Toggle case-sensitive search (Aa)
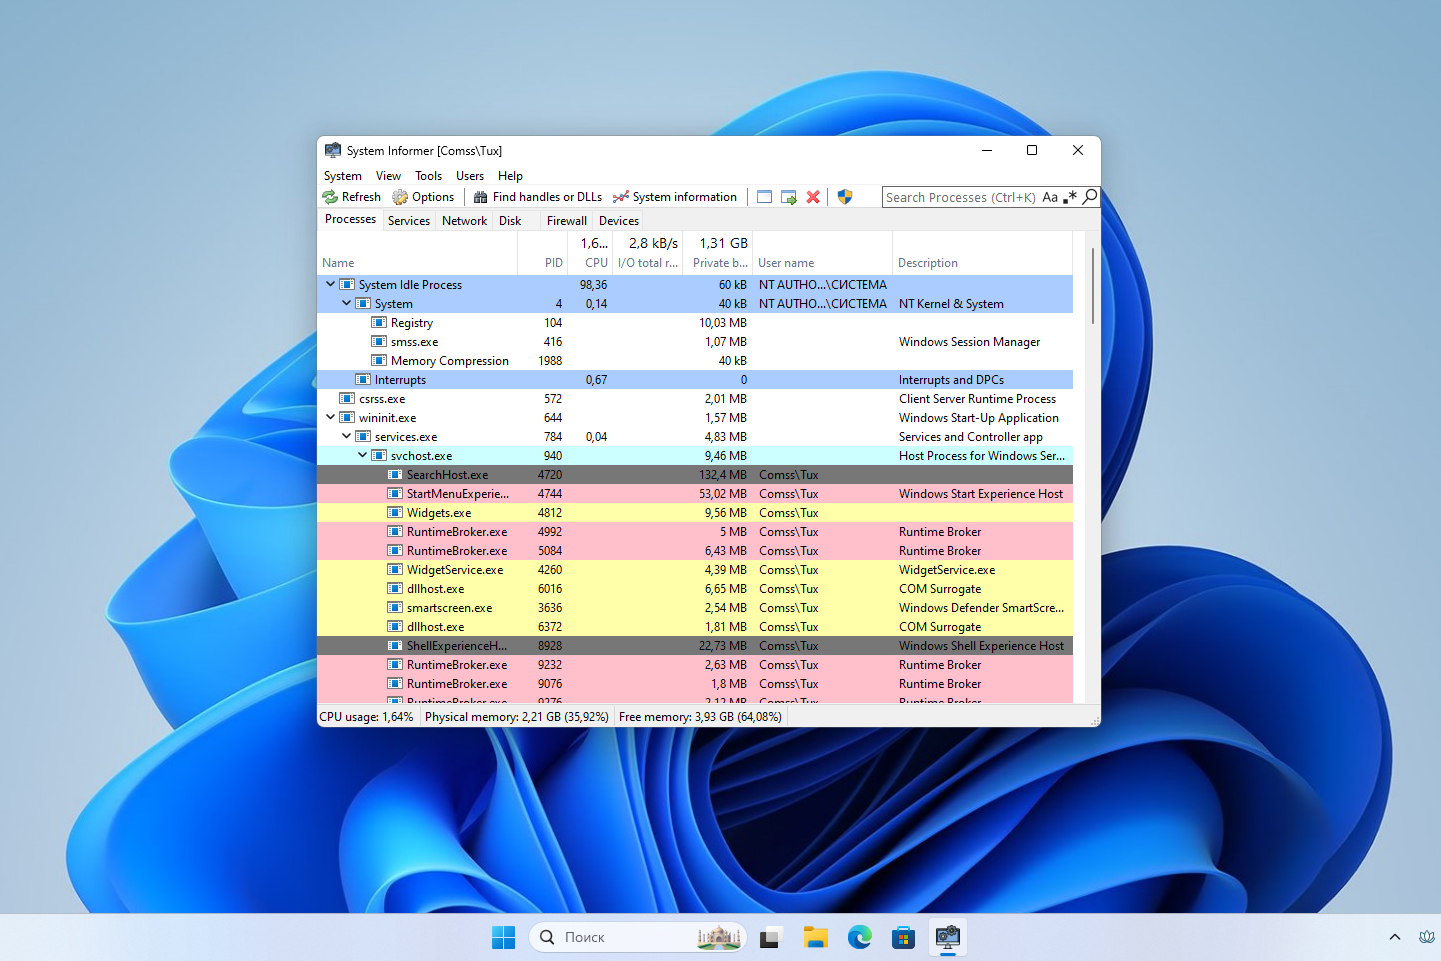1441x961 pixels. click(1050, 197)
